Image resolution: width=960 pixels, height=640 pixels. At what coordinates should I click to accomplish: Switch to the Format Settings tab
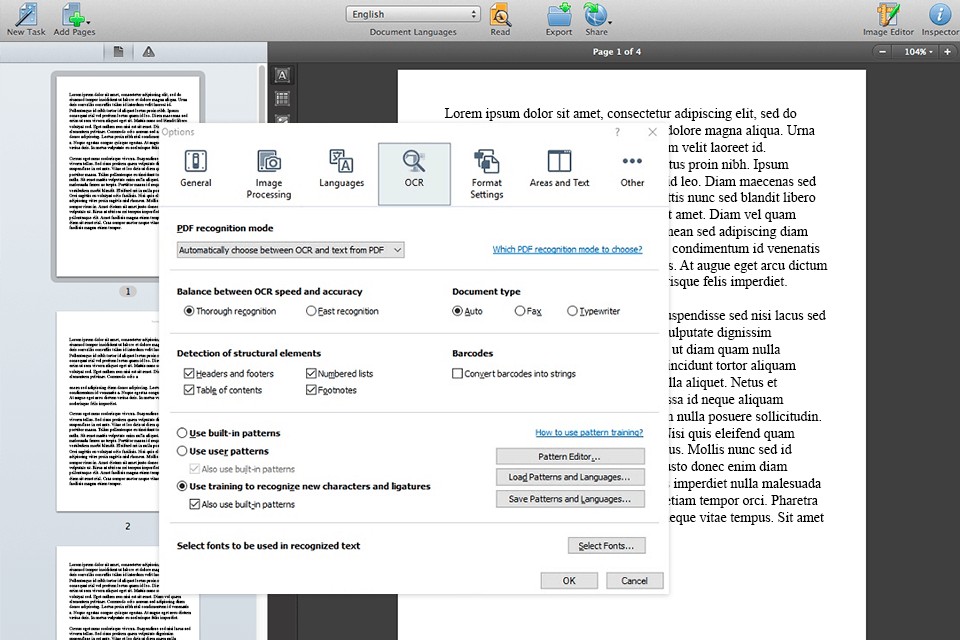click(486, 173)
